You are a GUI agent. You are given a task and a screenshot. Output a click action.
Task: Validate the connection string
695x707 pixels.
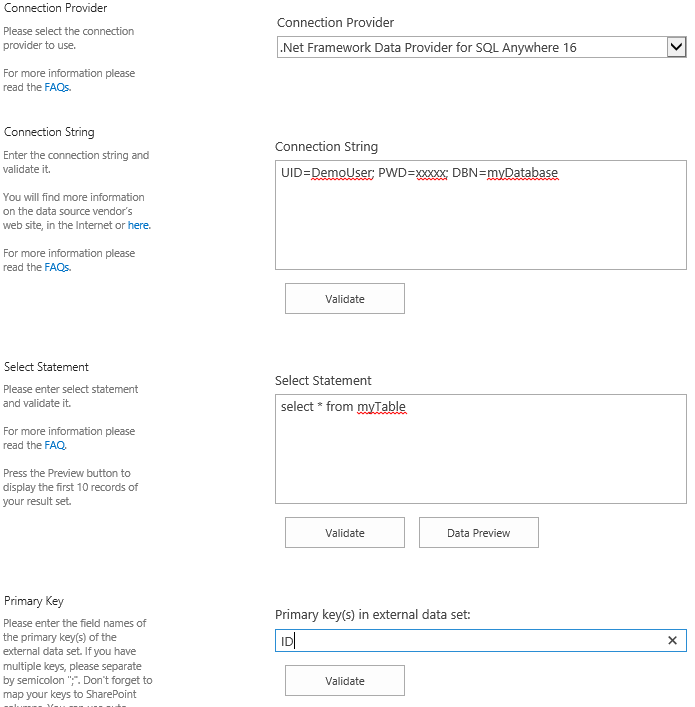coord(345,299)
